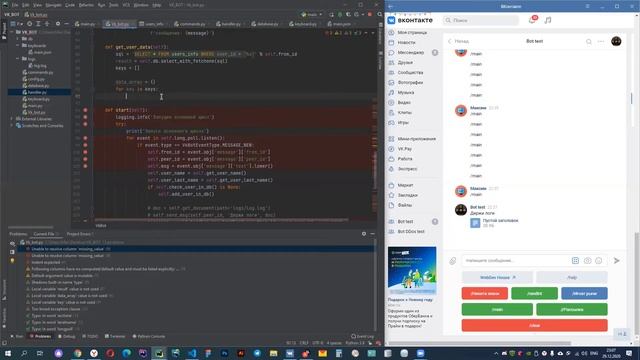Collapse the logs folder arrow
Image resolution: width=640 pixels, height=360 pixels.
click(18, 59)
